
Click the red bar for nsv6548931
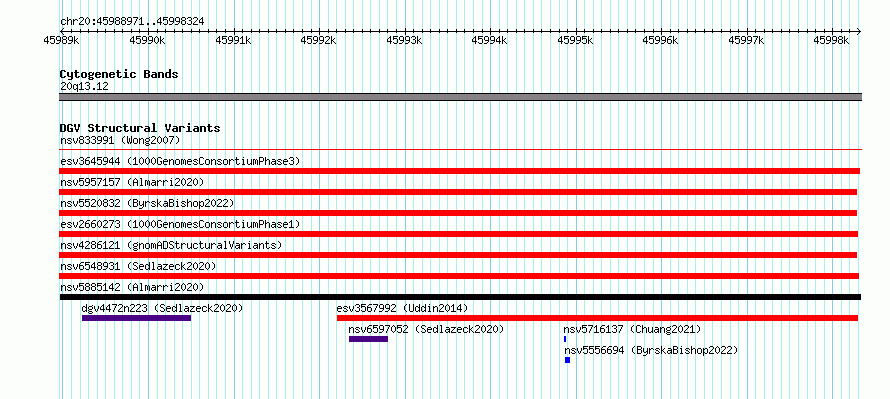[459, 276]
